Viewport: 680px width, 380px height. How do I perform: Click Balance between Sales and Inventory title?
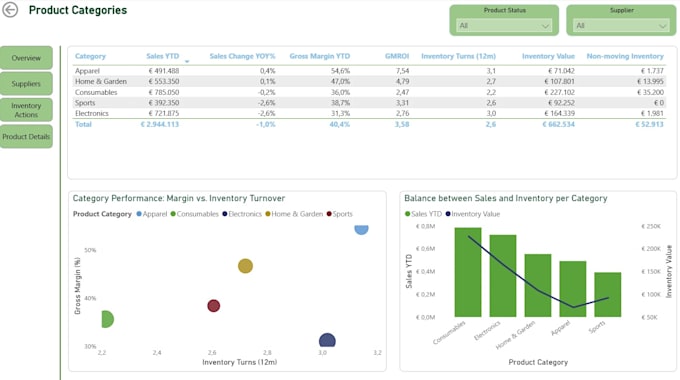pyautogui.click(x=506, y=198)
